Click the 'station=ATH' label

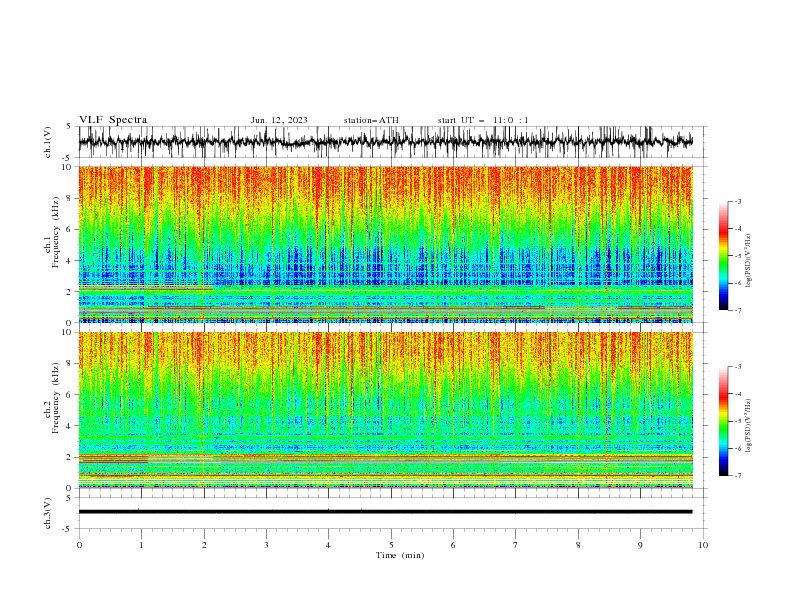tap(371, 120)
